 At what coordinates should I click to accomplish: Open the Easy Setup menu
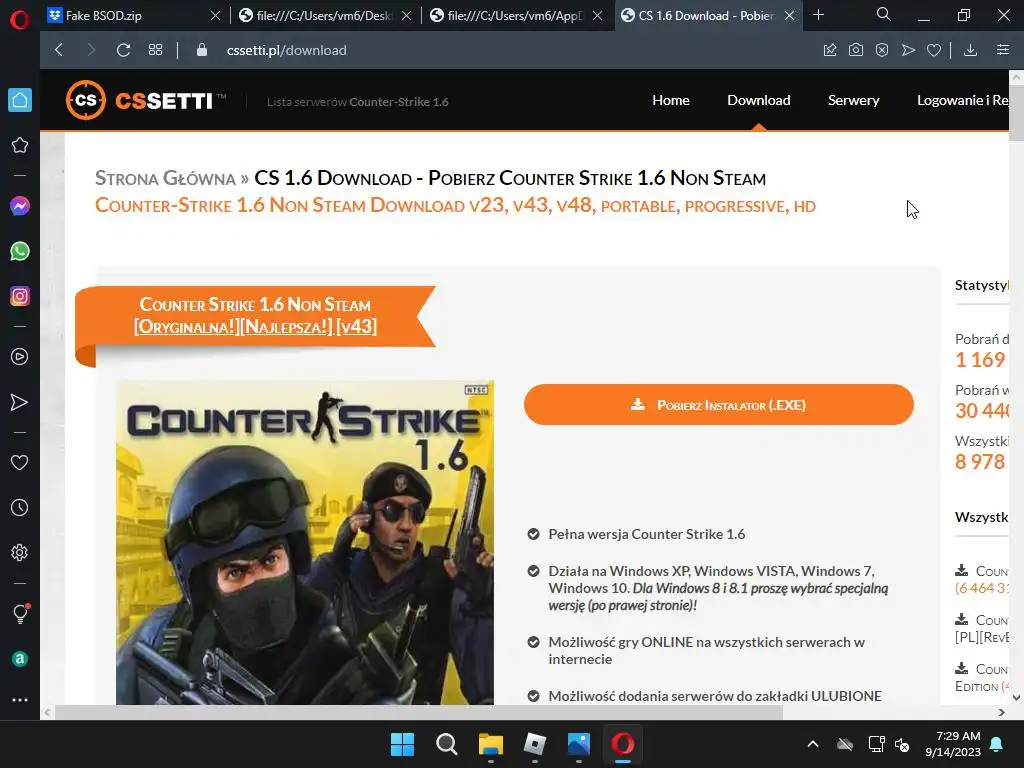coord(1003,50)
